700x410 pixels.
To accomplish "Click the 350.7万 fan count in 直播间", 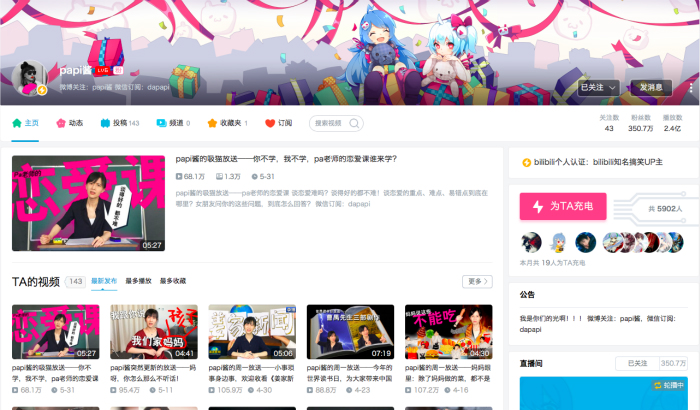I will [x=673, y=364].
